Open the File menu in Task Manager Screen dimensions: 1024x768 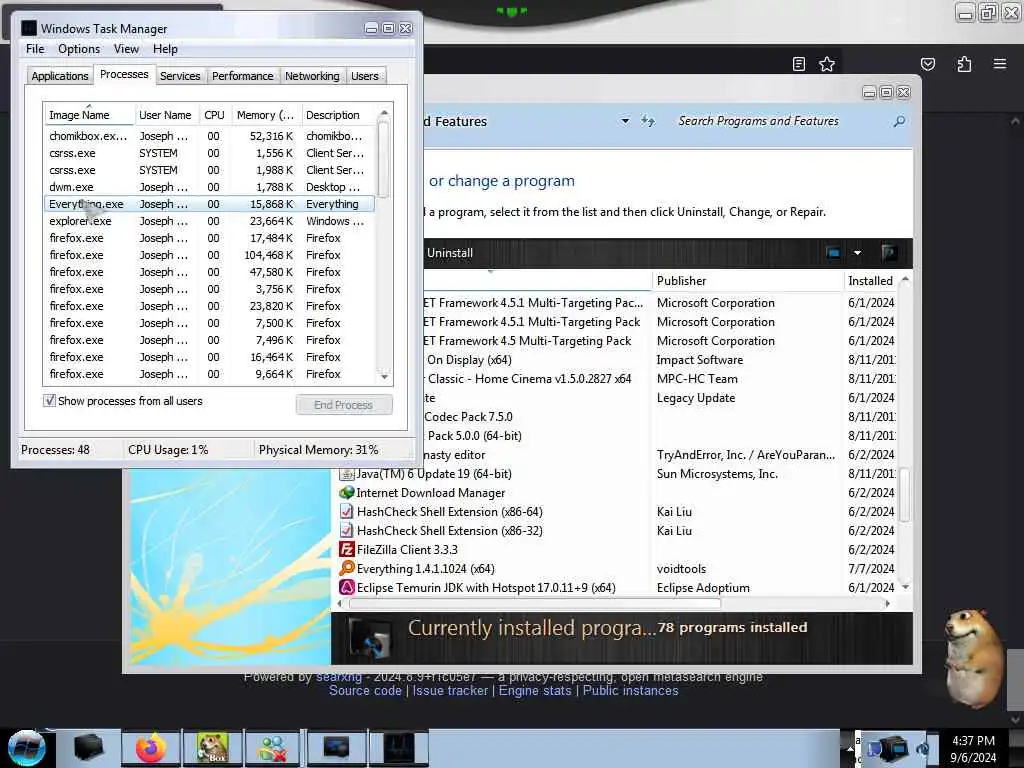[35, 49]
